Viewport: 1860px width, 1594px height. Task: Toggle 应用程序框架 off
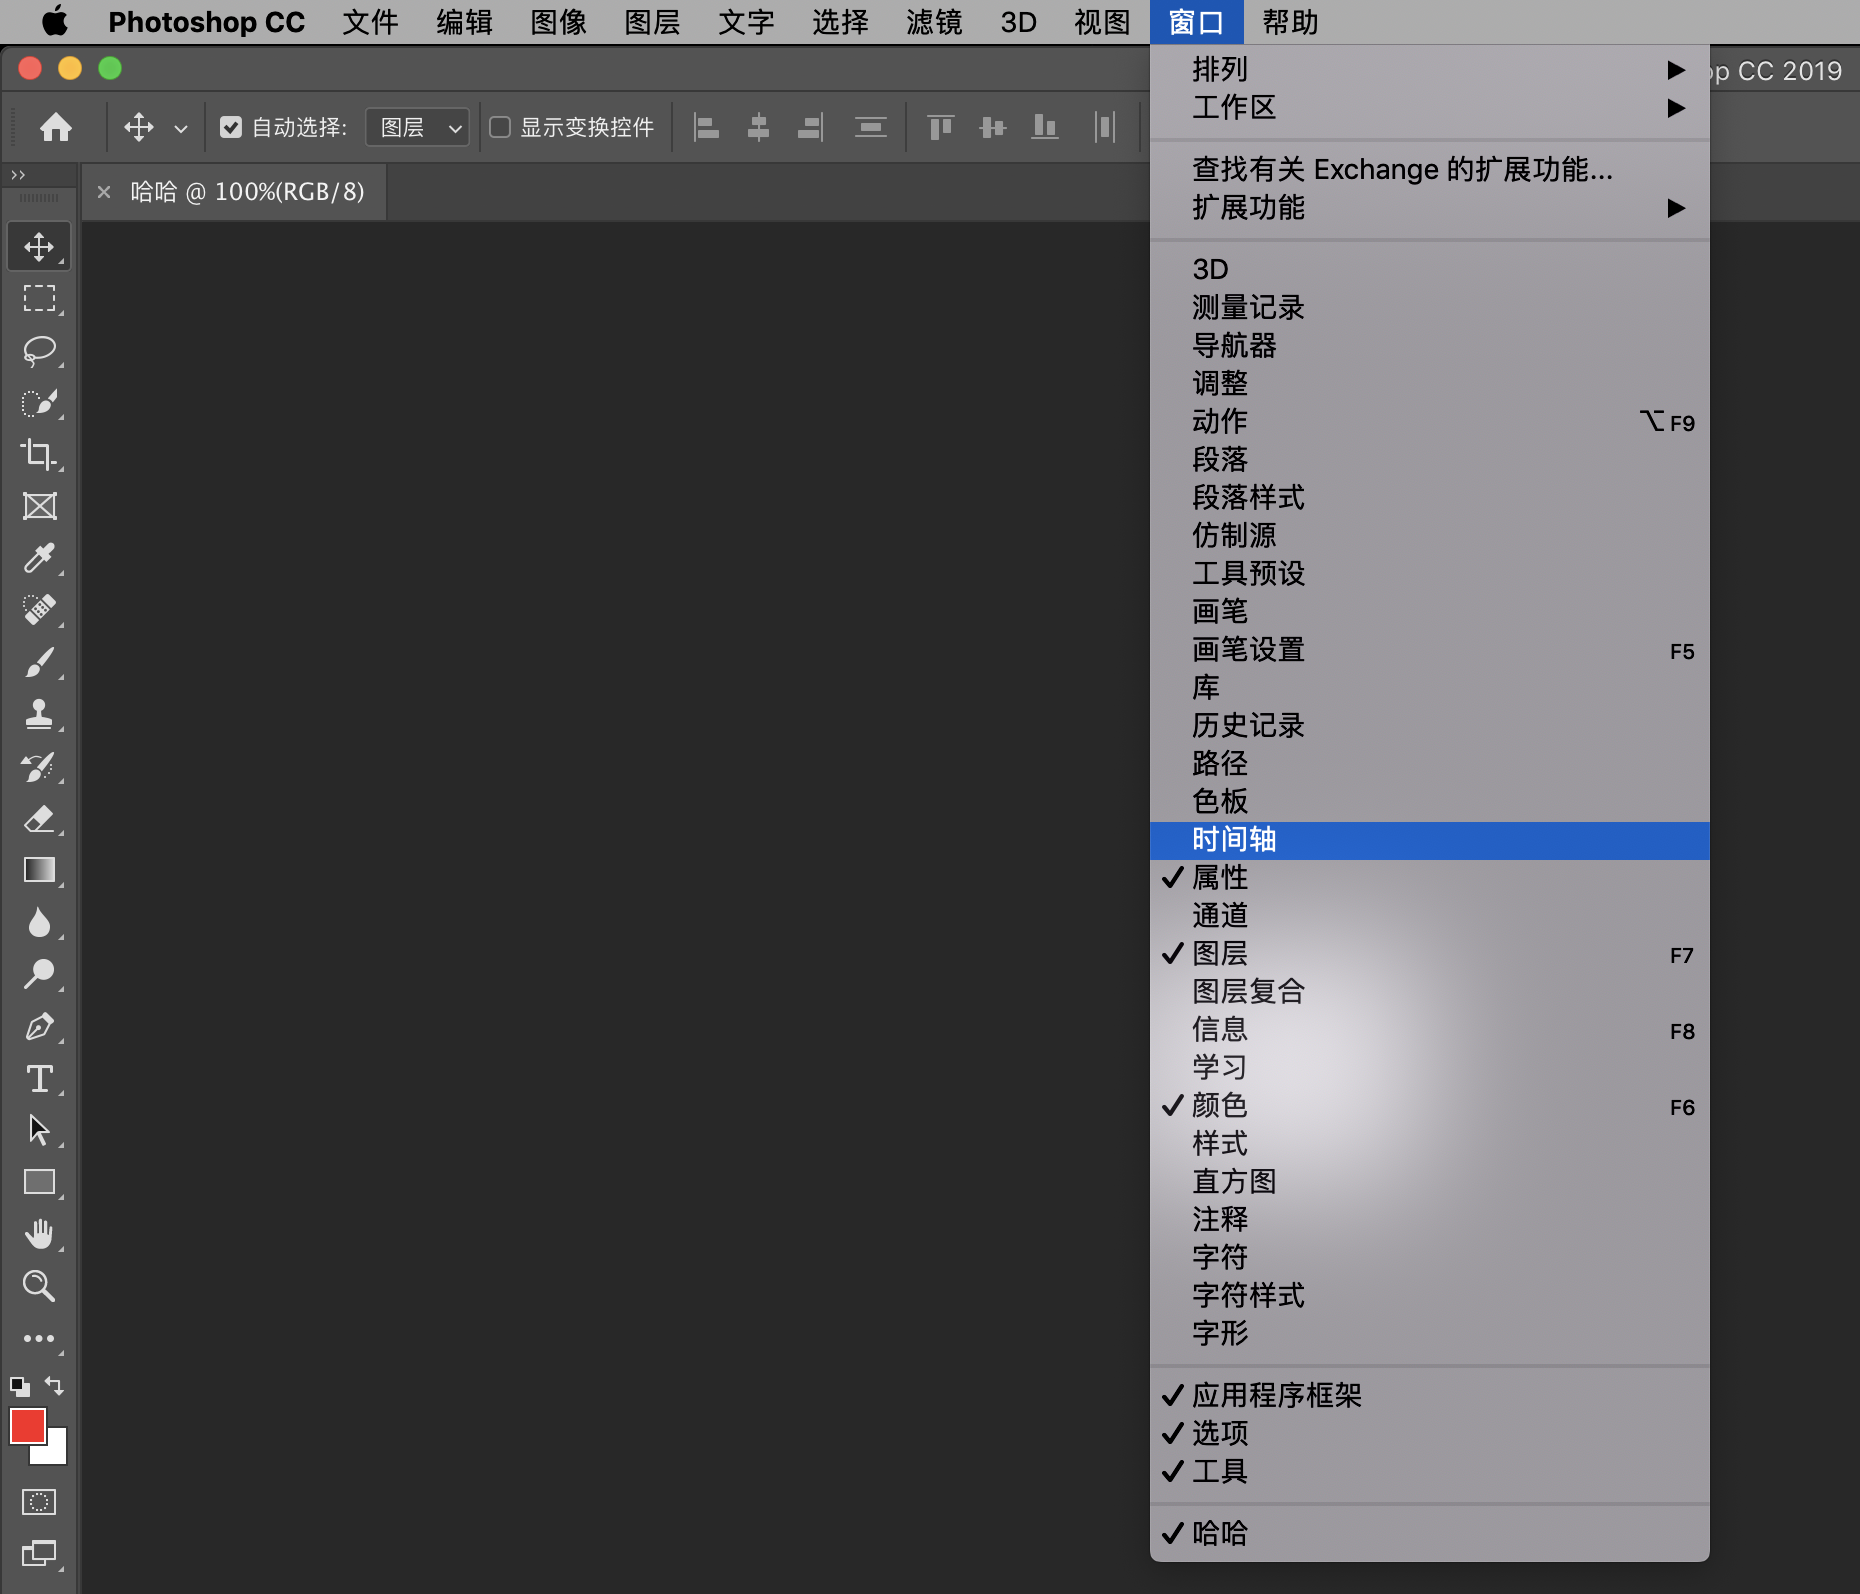(1430, 1395)
